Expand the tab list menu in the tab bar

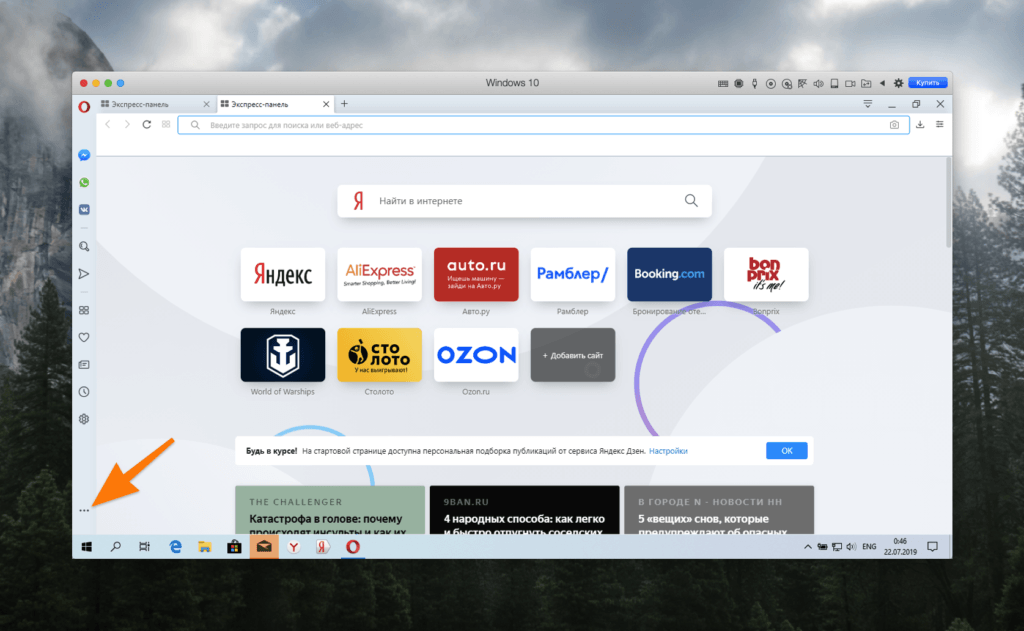[867, 104]
